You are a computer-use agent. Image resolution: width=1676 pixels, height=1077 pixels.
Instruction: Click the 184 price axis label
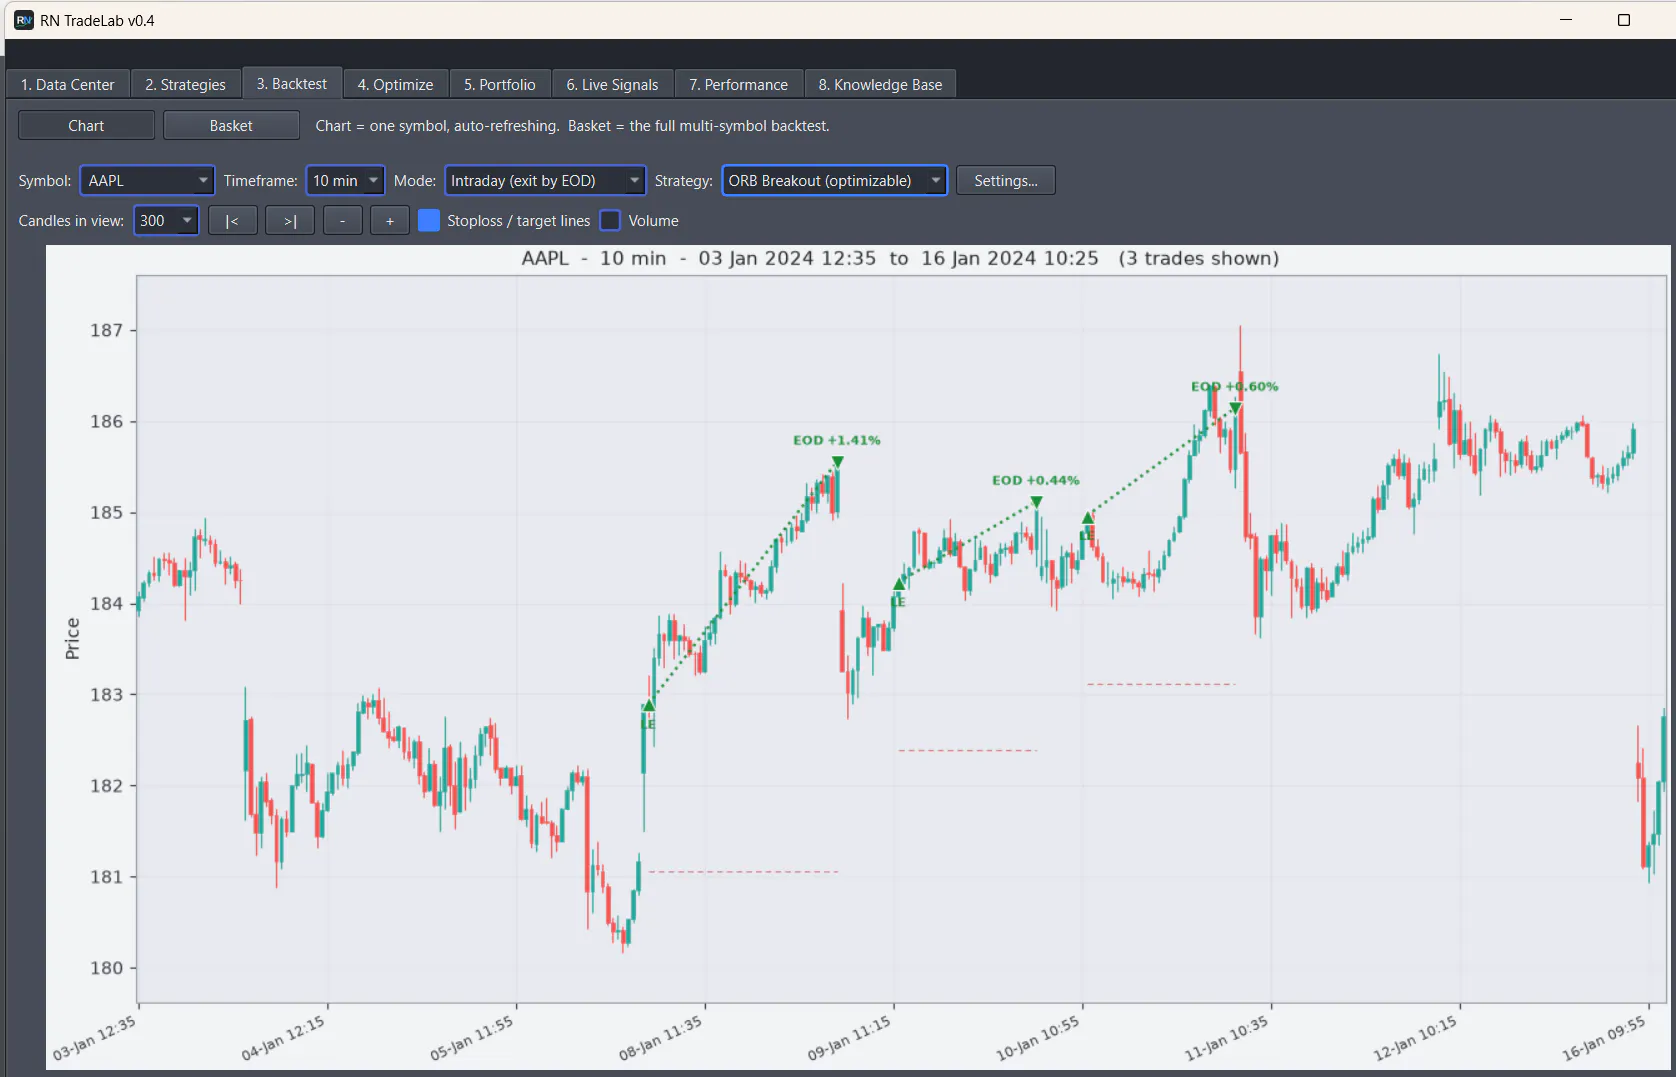107,603
